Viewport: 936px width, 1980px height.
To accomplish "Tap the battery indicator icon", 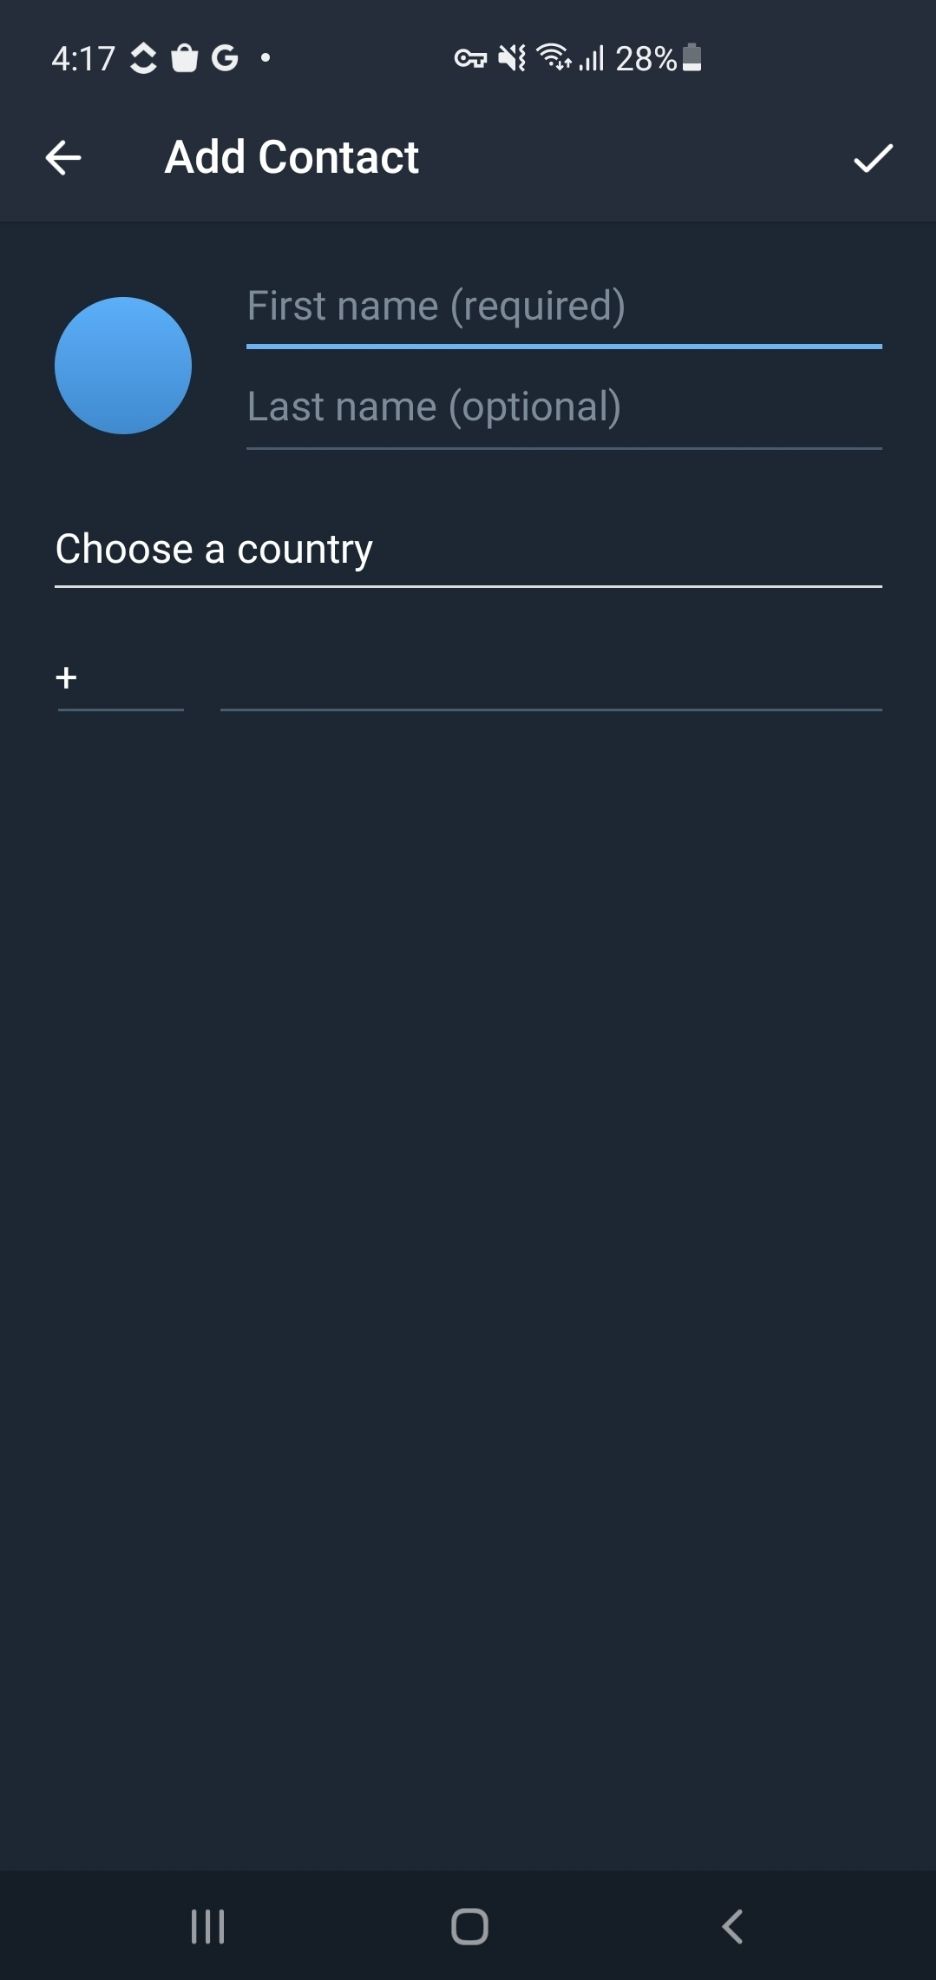I will [691, 58].
